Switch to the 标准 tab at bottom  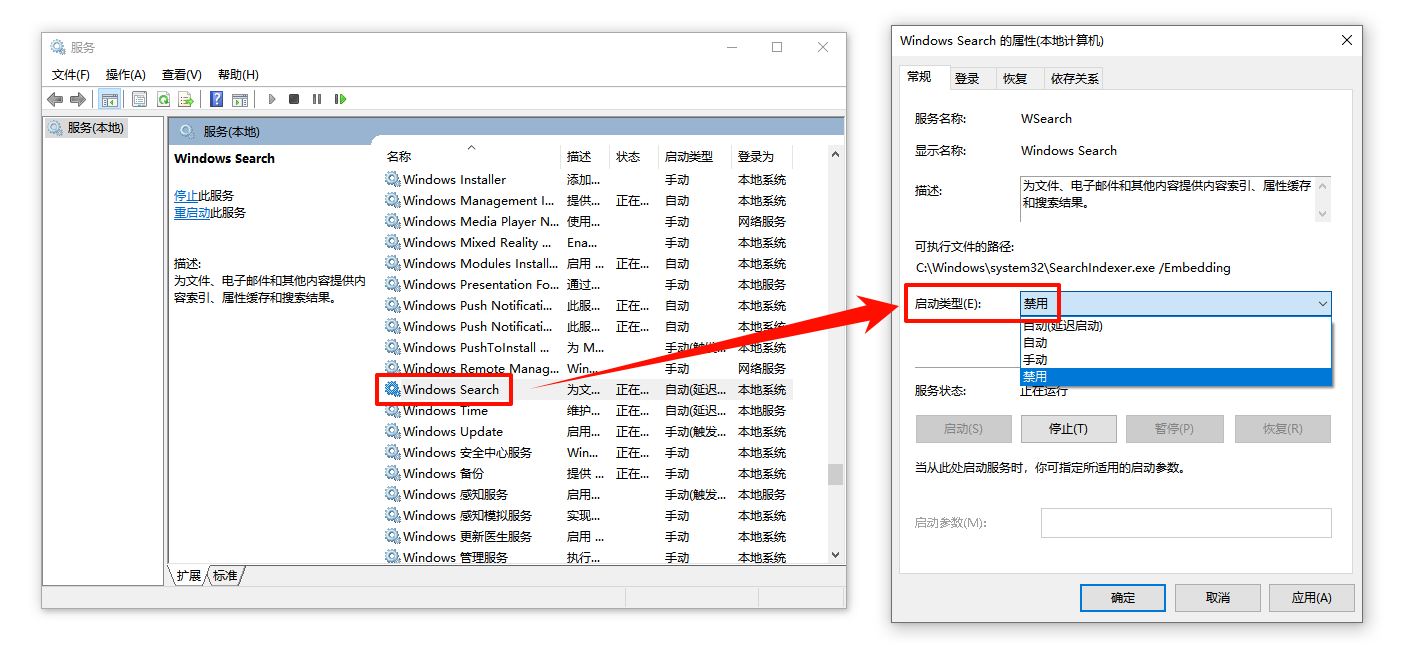[x=225, y=576]
